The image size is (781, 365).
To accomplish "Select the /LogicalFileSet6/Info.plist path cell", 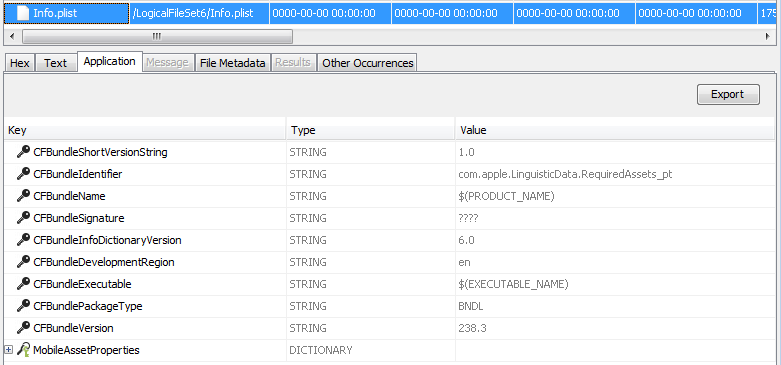I will pyautogui.click(x=199, y=13).
